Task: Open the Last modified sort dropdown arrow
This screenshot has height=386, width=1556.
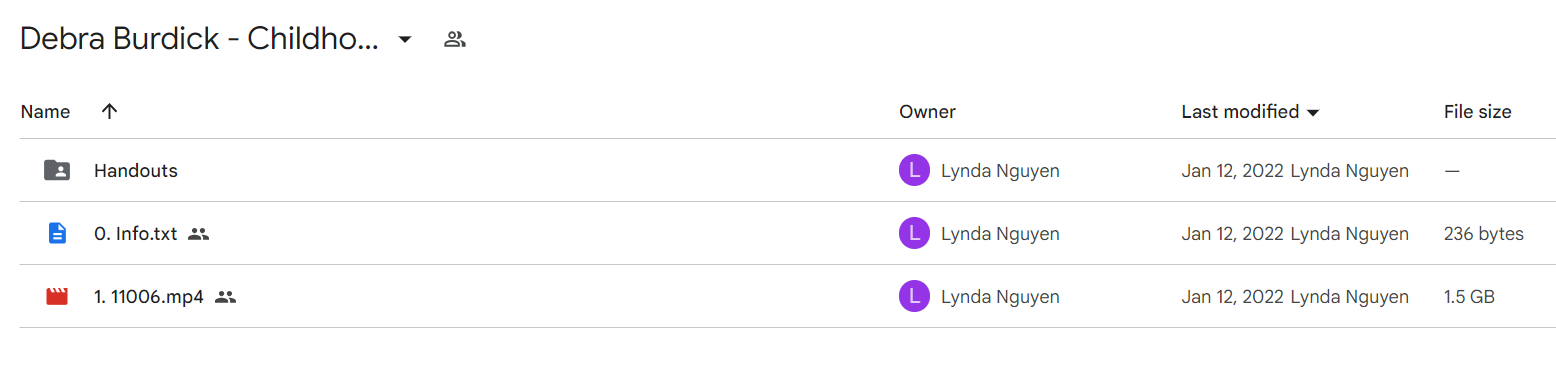Action: point(1313,113)
